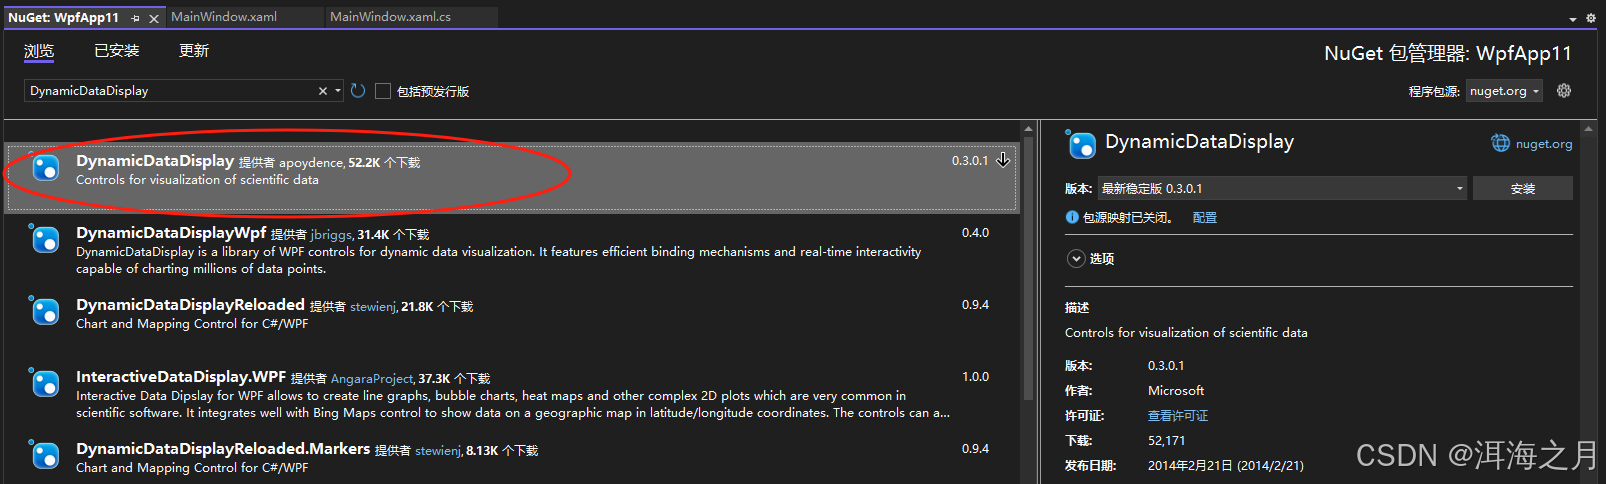Click version 0.4.0 of DynamicDataDisplayWpf

pyautogui.click(x=975, y=233)
